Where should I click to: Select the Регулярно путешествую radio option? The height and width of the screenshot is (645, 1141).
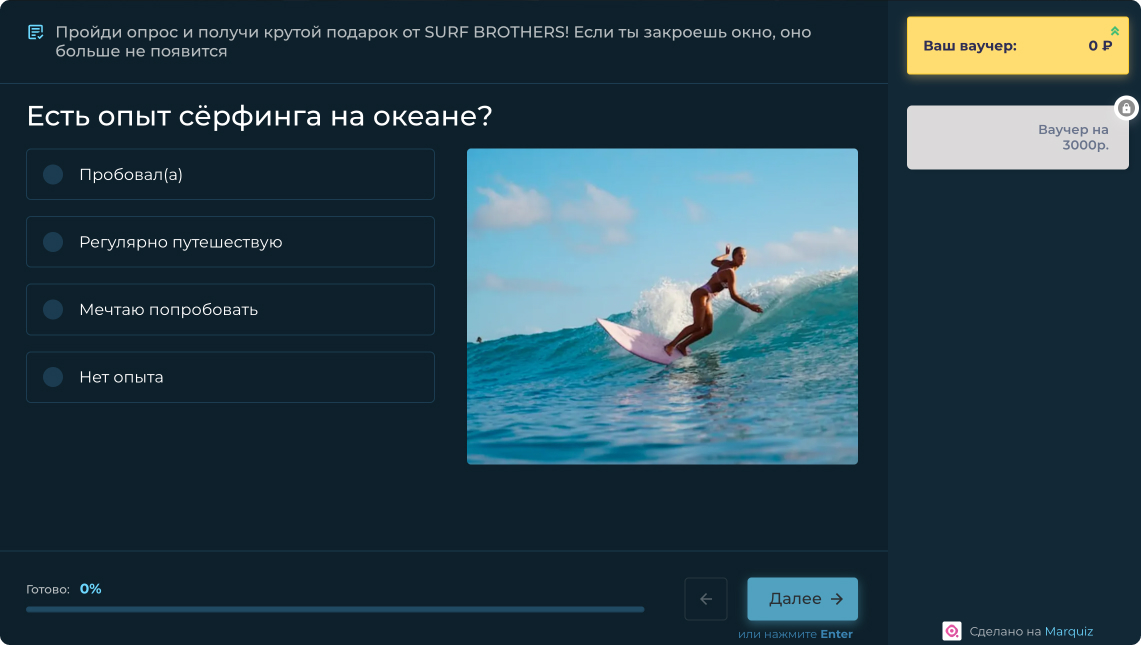230,242
